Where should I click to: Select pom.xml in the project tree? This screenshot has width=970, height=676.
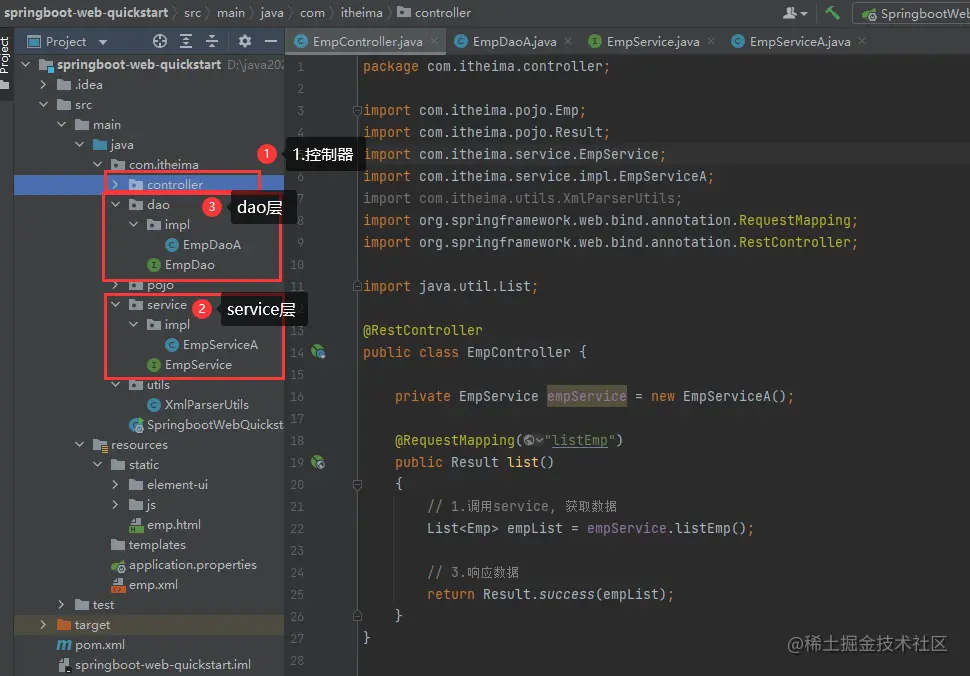100,645
